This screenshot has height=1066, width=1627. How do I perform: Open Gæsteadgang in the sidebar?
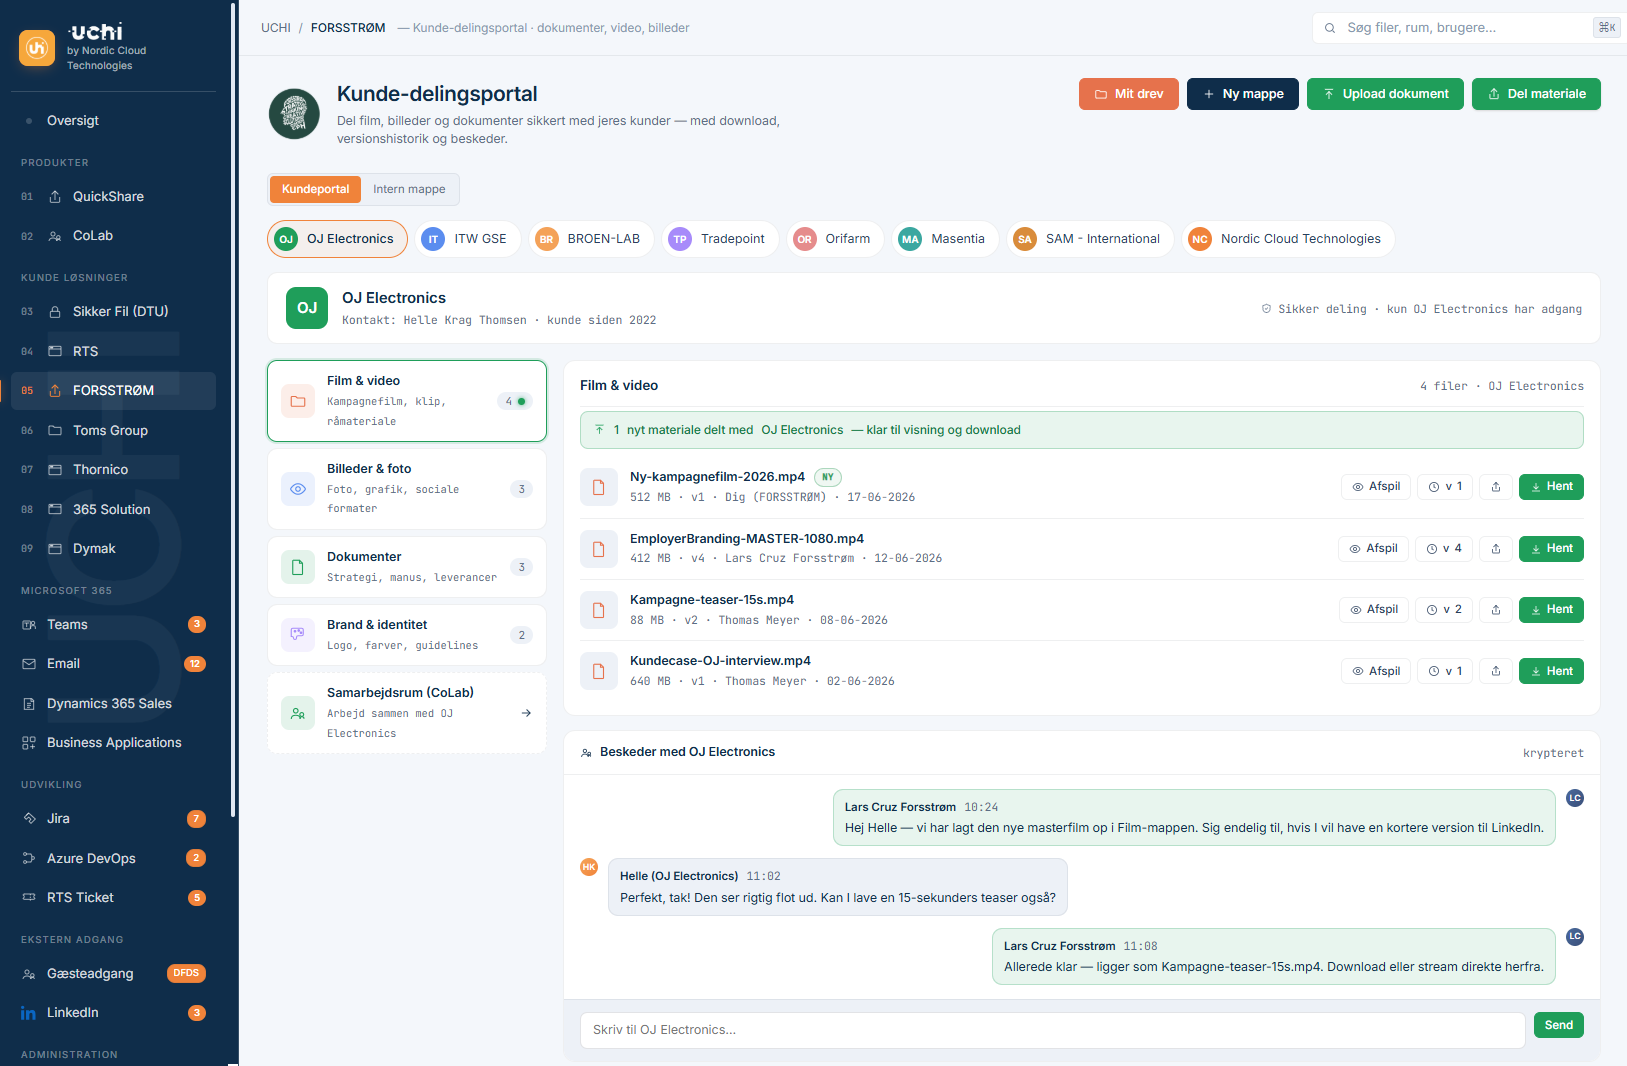(x=113, y=974)
